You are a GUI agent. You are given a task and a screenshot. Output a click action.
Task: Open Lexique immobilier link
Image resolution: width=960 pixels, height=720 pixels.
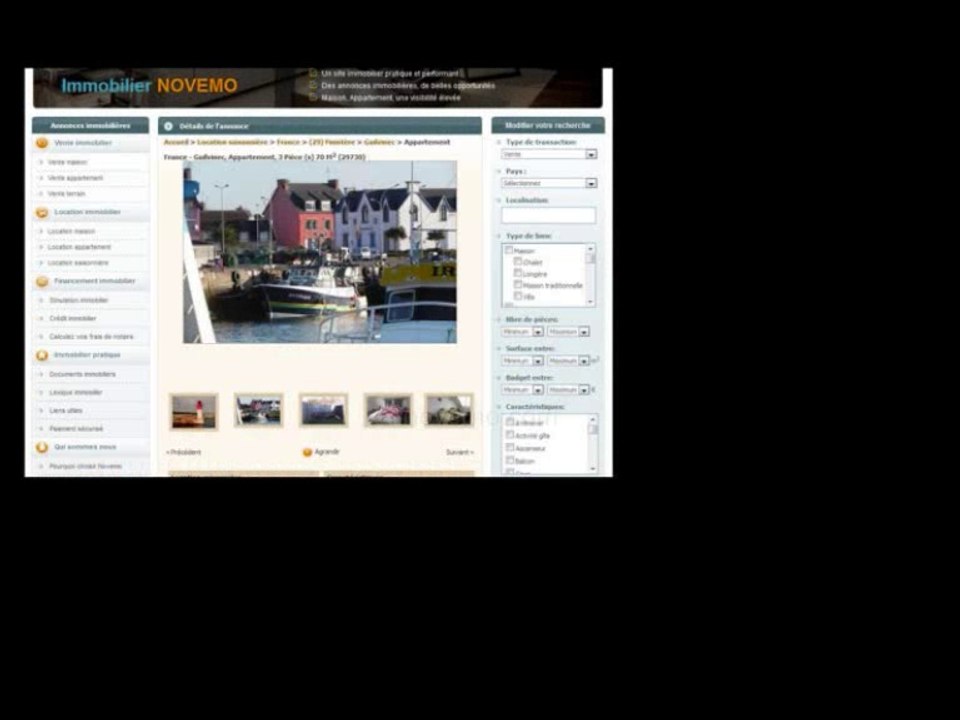[75, 393]
